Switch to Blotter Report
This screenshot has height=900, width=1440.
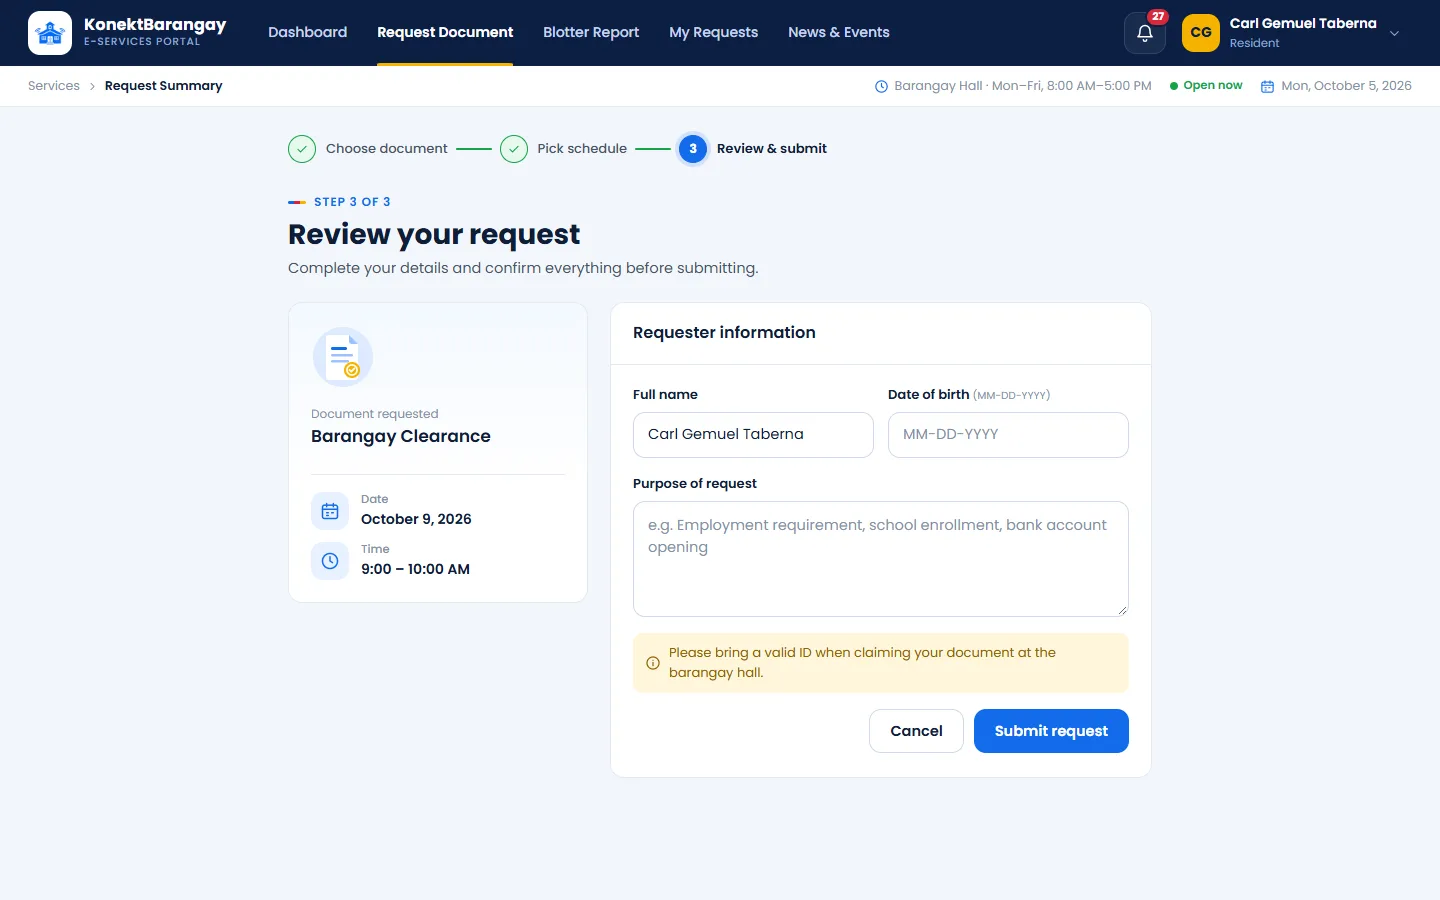(x=591, y=32)
